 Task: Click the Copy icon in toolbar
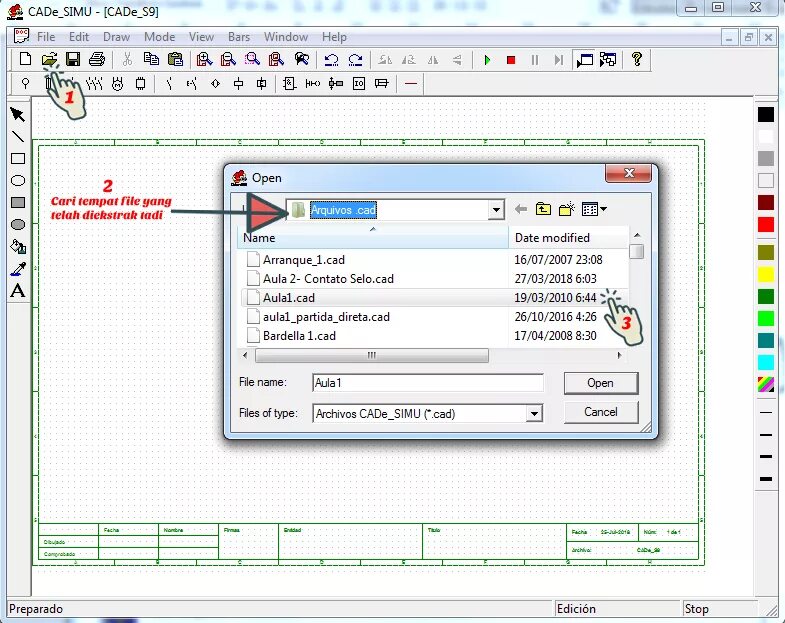[151, 60]
